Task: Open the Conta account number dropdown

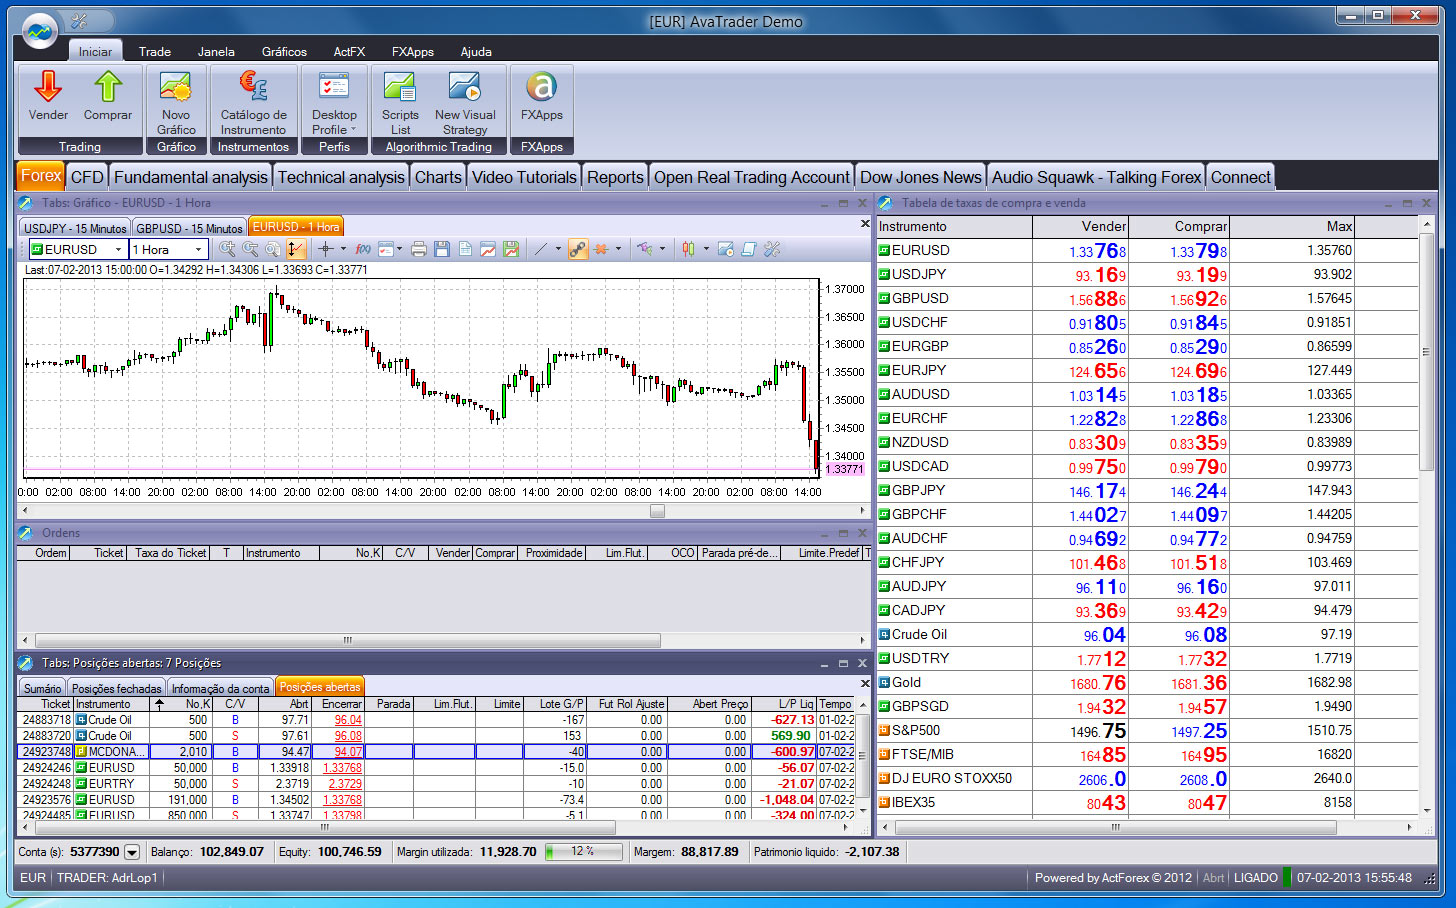Action: [x=132, y=852]
